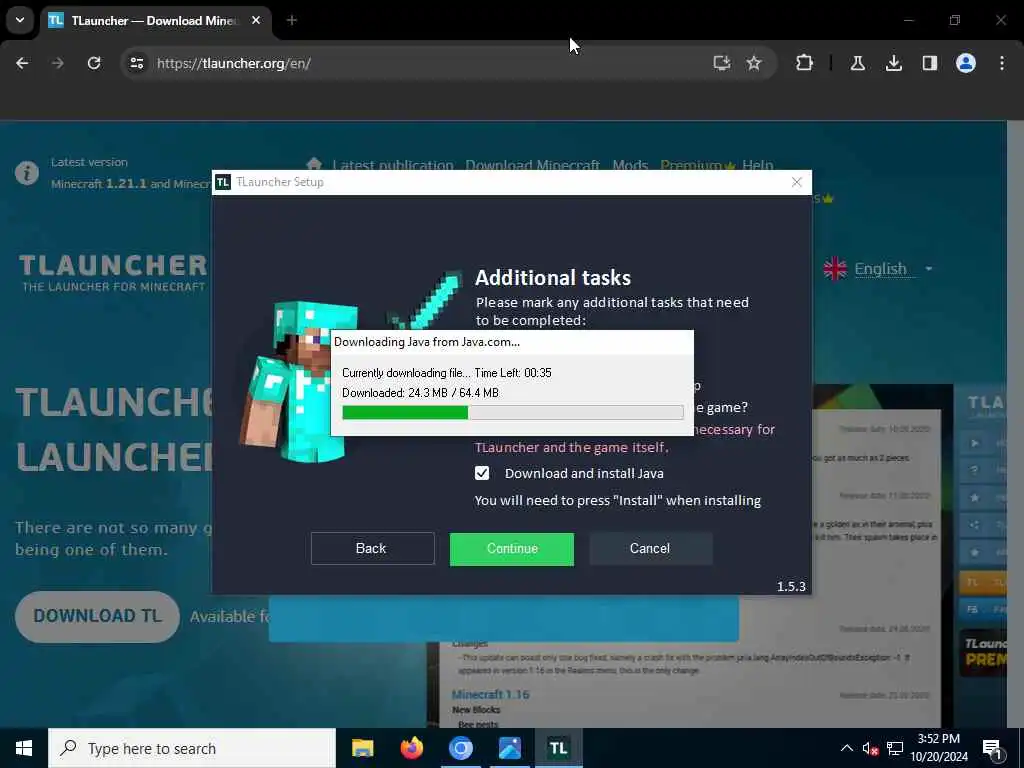Open the Premium menu item

(x=697, y=165)
